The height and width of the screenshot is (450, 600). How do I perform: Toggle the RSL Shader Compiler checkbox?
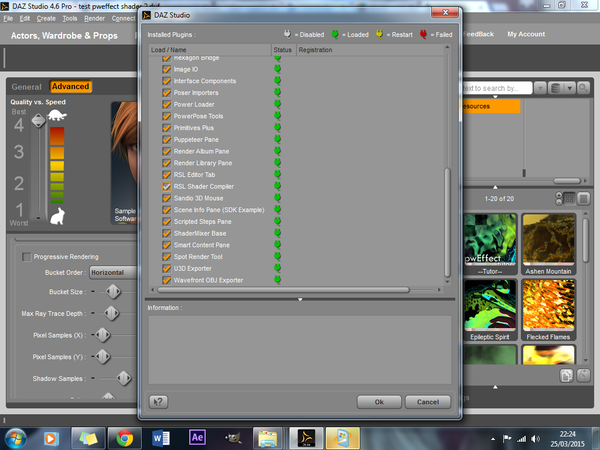166,186
